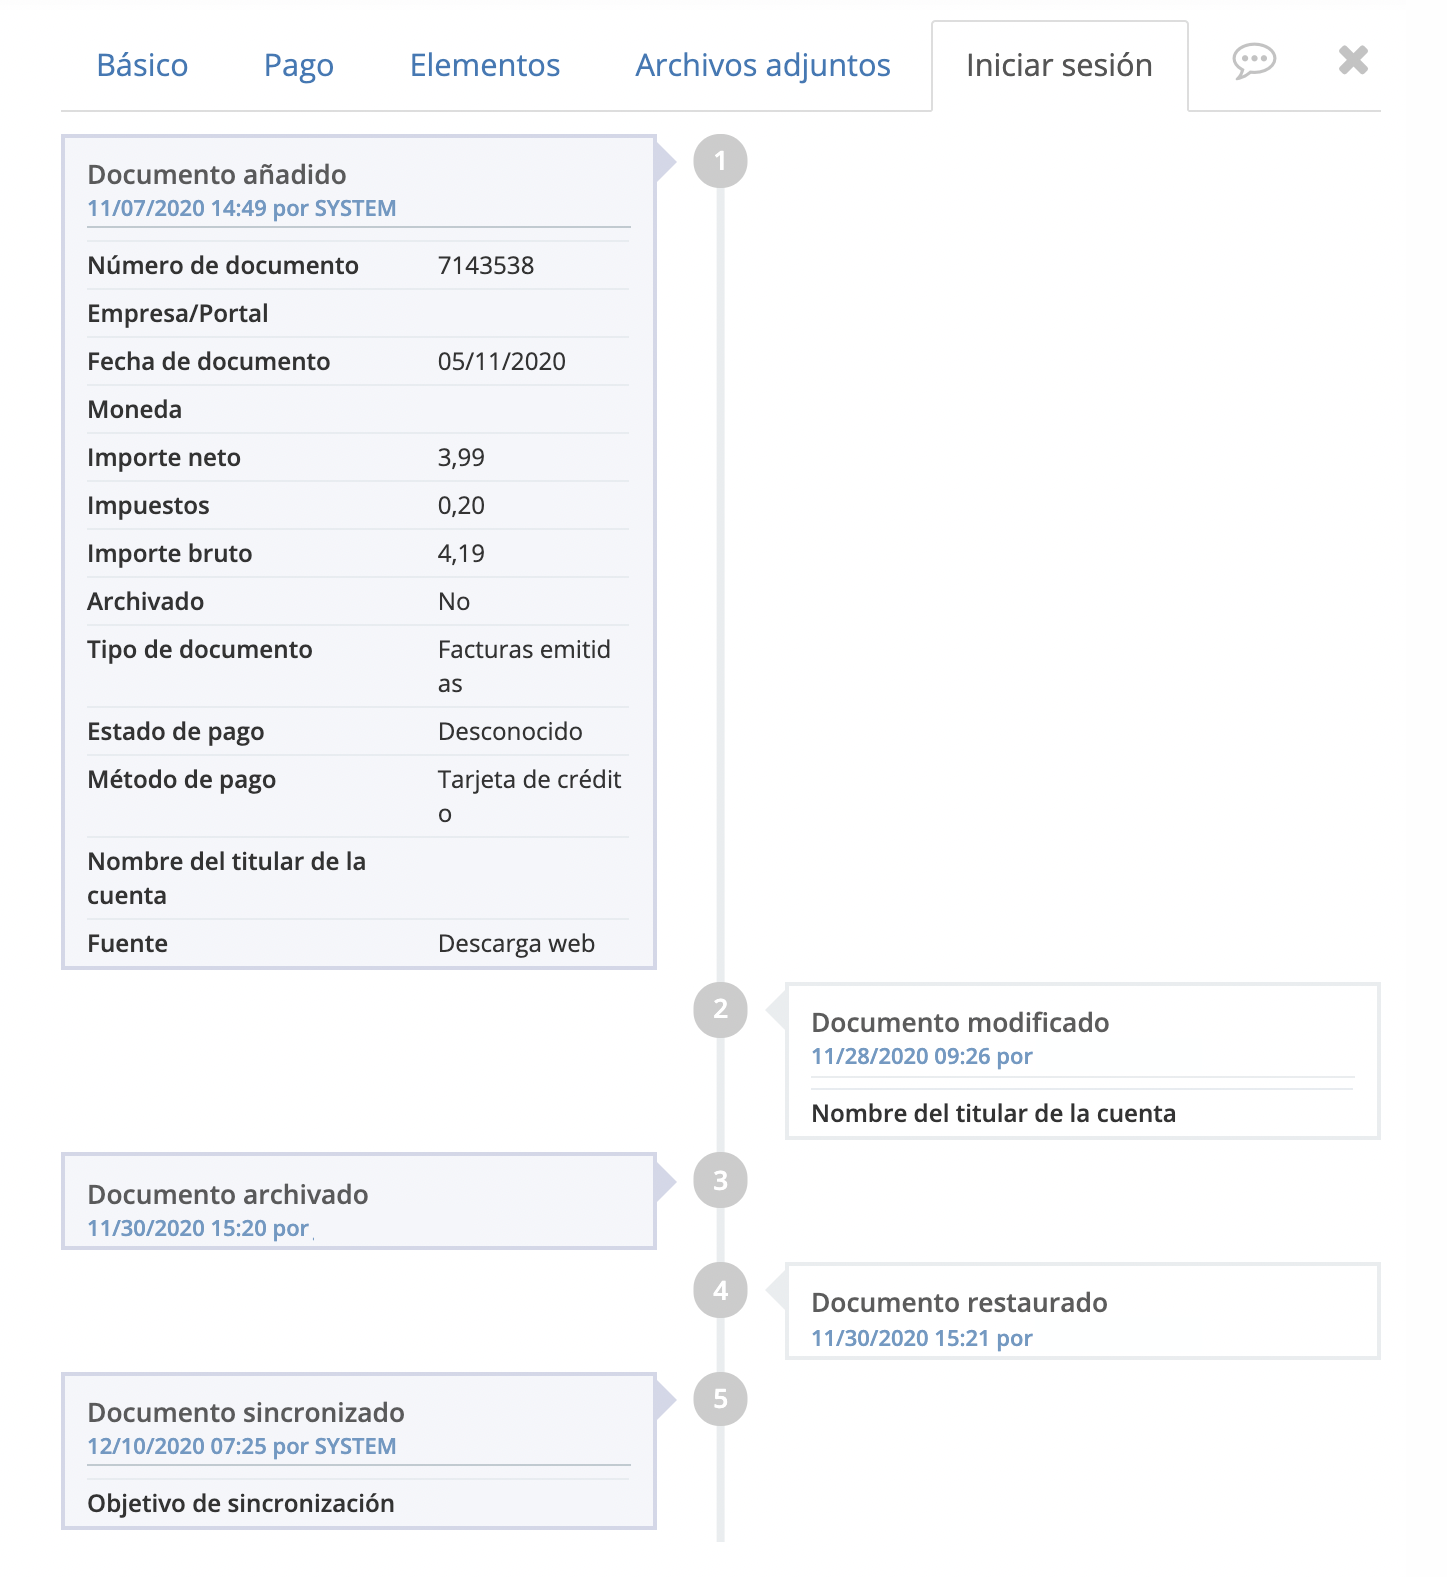
Task: Click the 'Objetivo de sincronización' entry
Action: (x=241, y=1503)
